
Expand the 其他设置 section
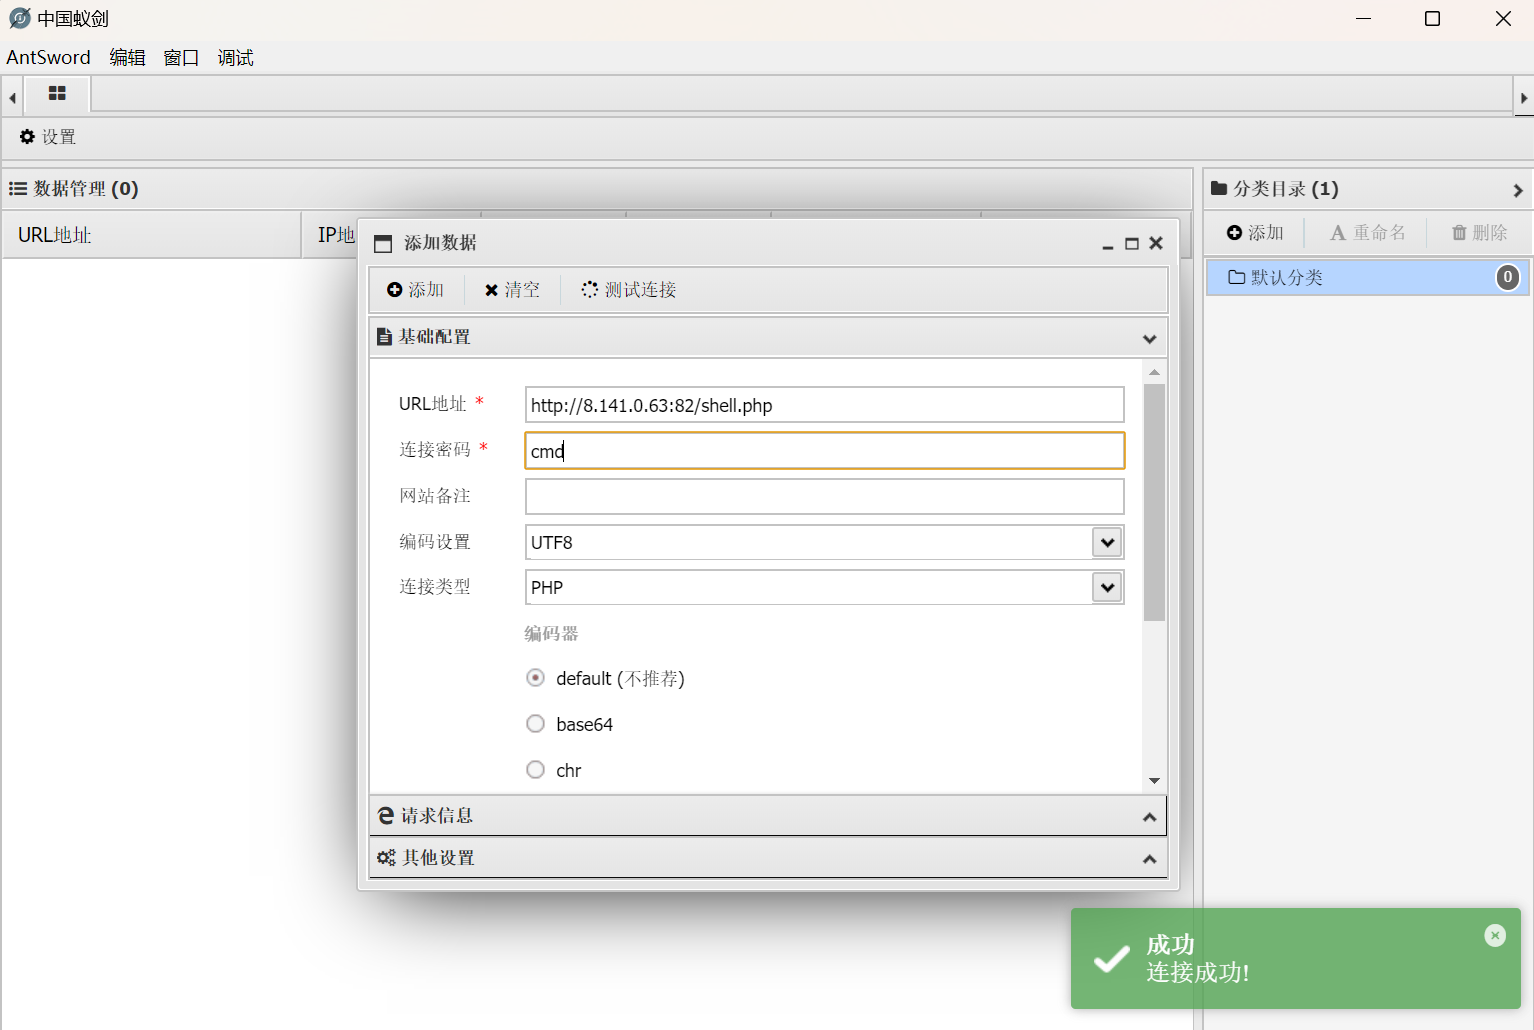pyautogui.click(x=1150, y=860)
